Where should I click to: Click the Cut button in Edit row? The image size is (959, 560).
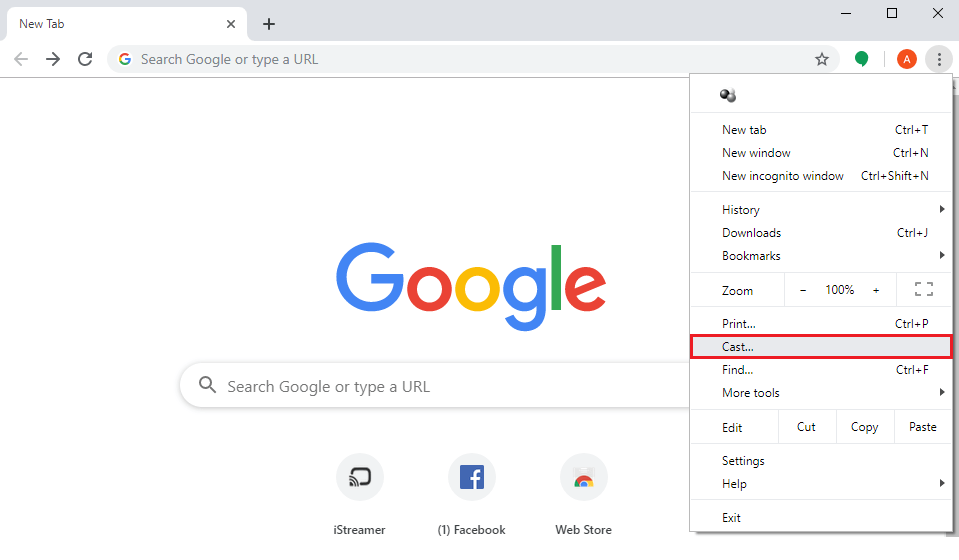807,427
